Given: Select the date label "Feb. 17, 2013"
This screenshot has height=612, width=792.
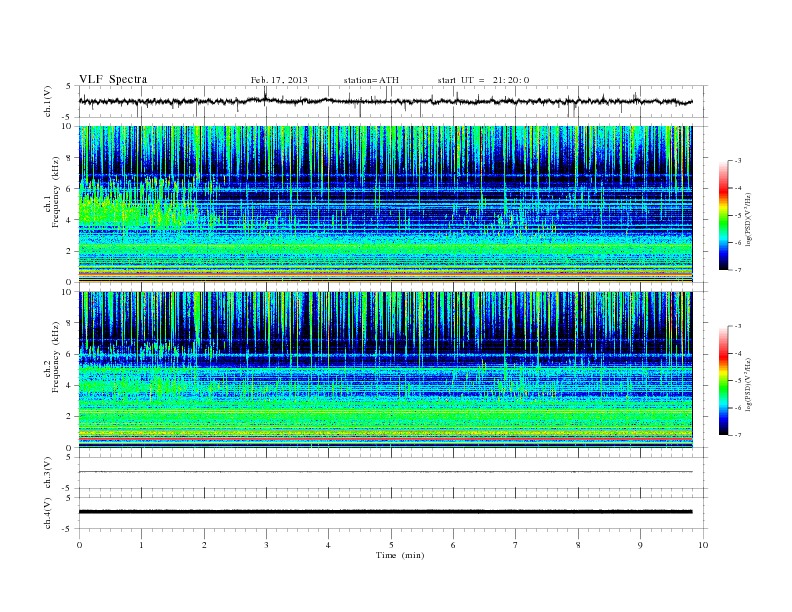Looking at the screenshot, I should point(279,80).
